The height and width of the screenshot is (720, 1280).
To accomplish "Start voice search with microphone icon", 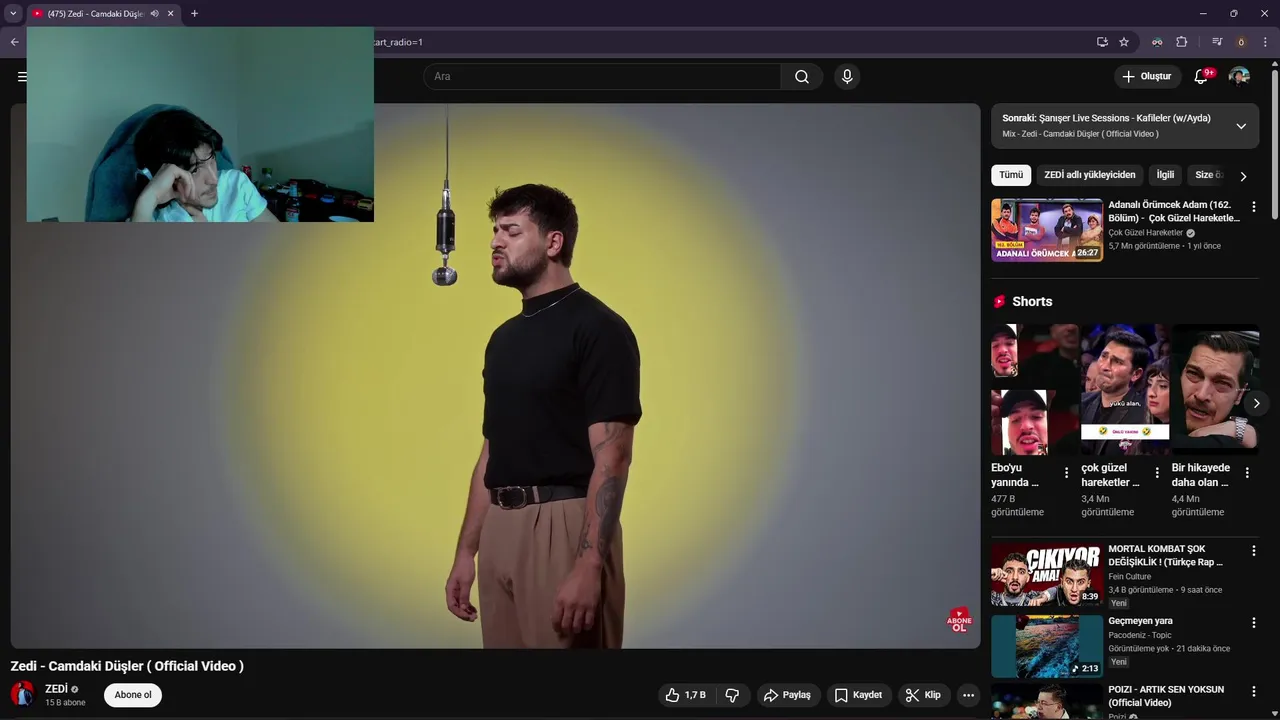I will [847, 77].
